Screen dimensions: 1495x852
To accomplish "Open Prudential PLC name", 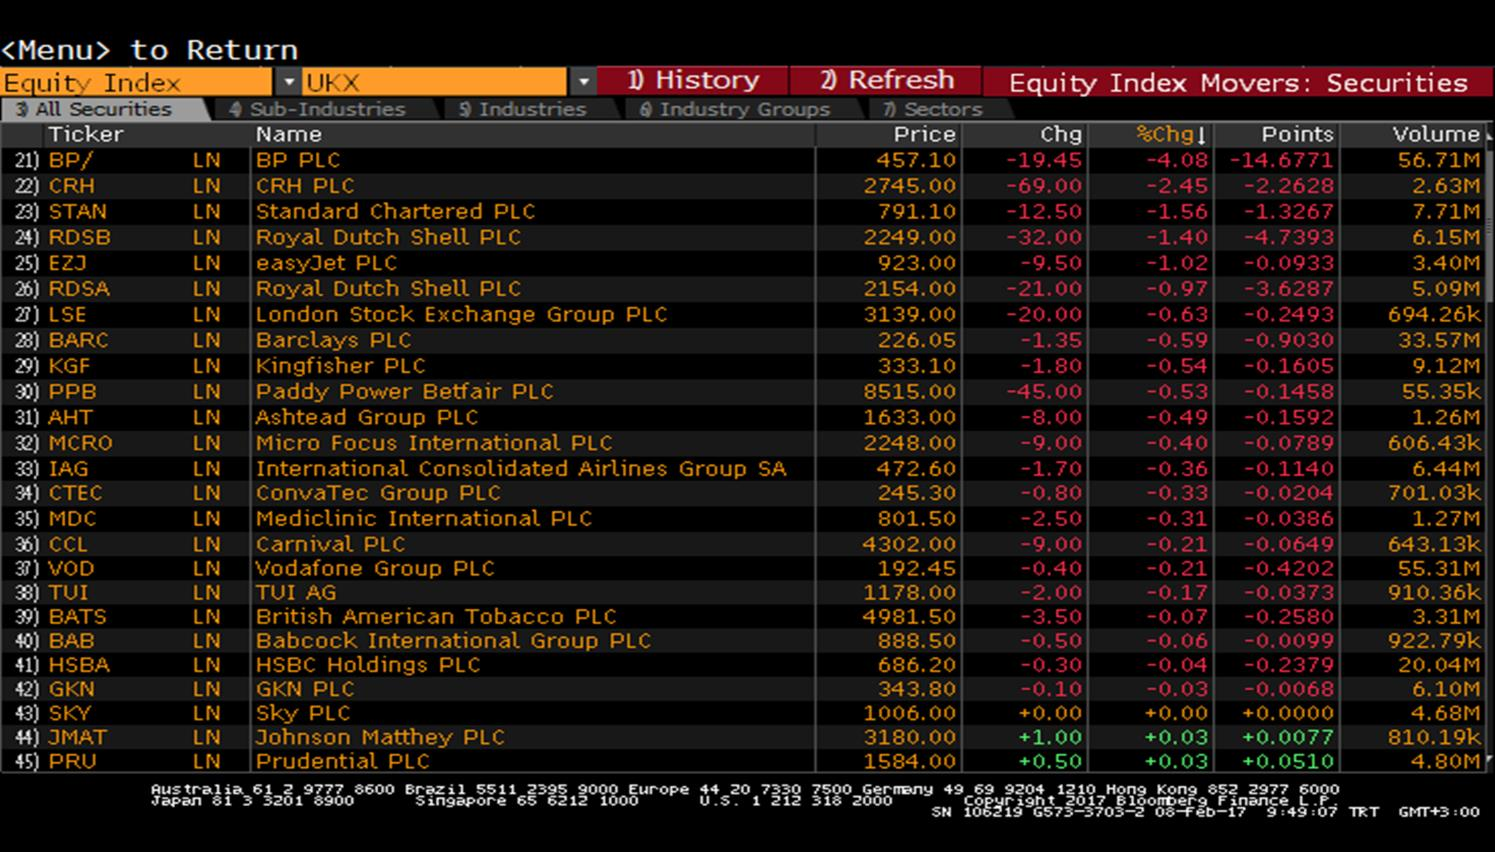I will tap(342, 761).
